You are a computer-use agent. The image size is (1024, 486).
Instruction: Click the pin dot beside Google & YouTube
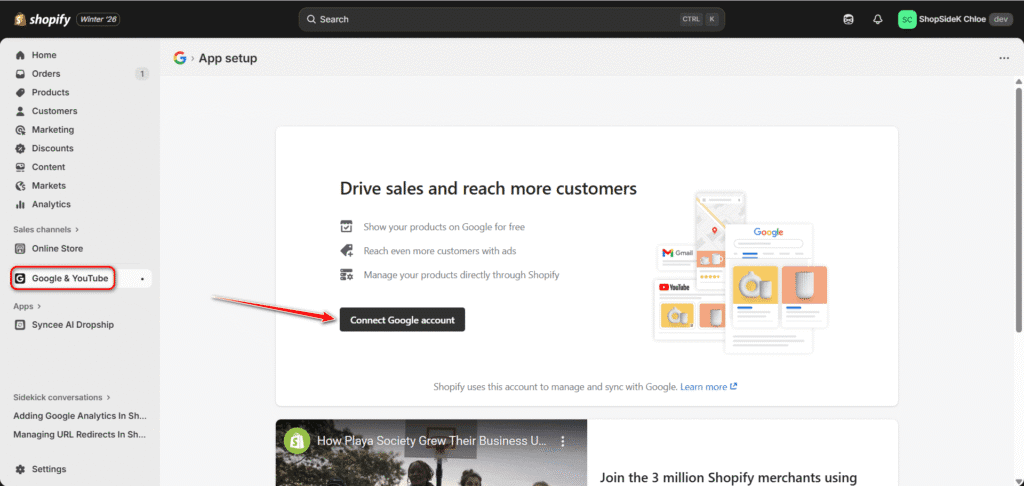click(x=142, y=279)
